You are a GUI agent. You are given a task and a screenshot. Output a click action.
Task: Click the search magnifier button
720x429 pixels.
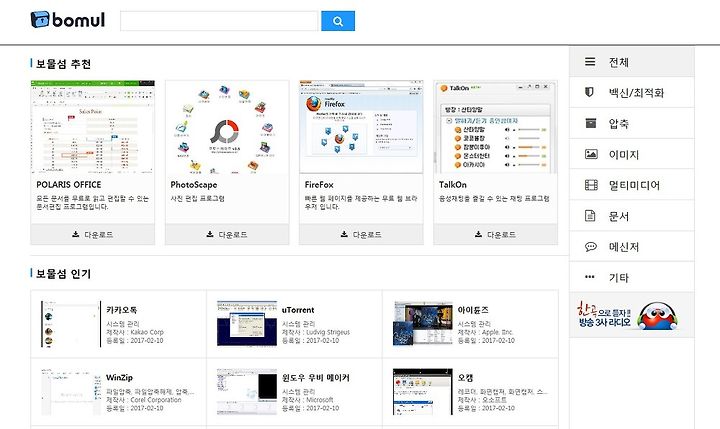(338, 21)
